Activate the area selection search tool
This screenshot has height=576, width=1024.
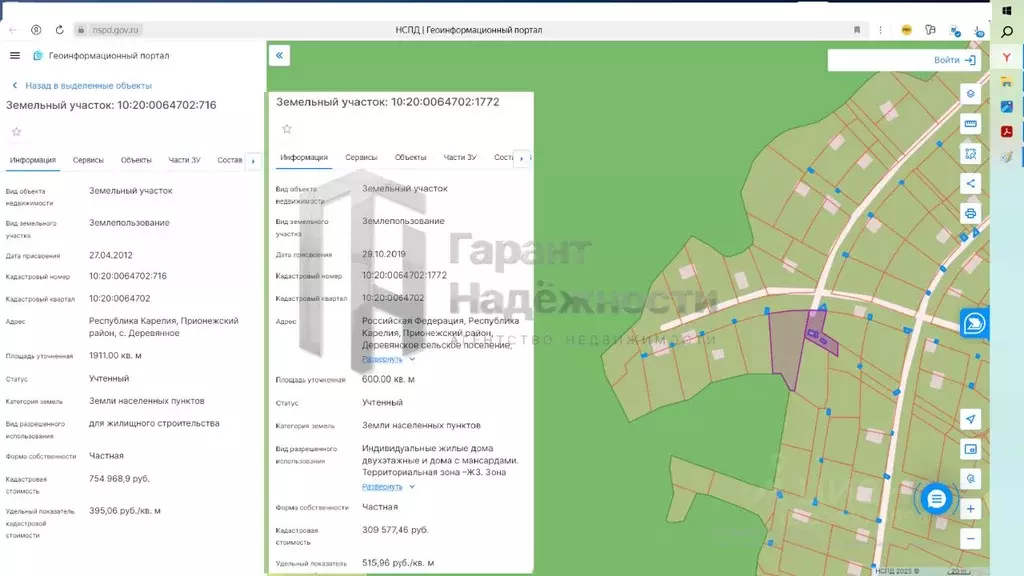coord(969,154)
